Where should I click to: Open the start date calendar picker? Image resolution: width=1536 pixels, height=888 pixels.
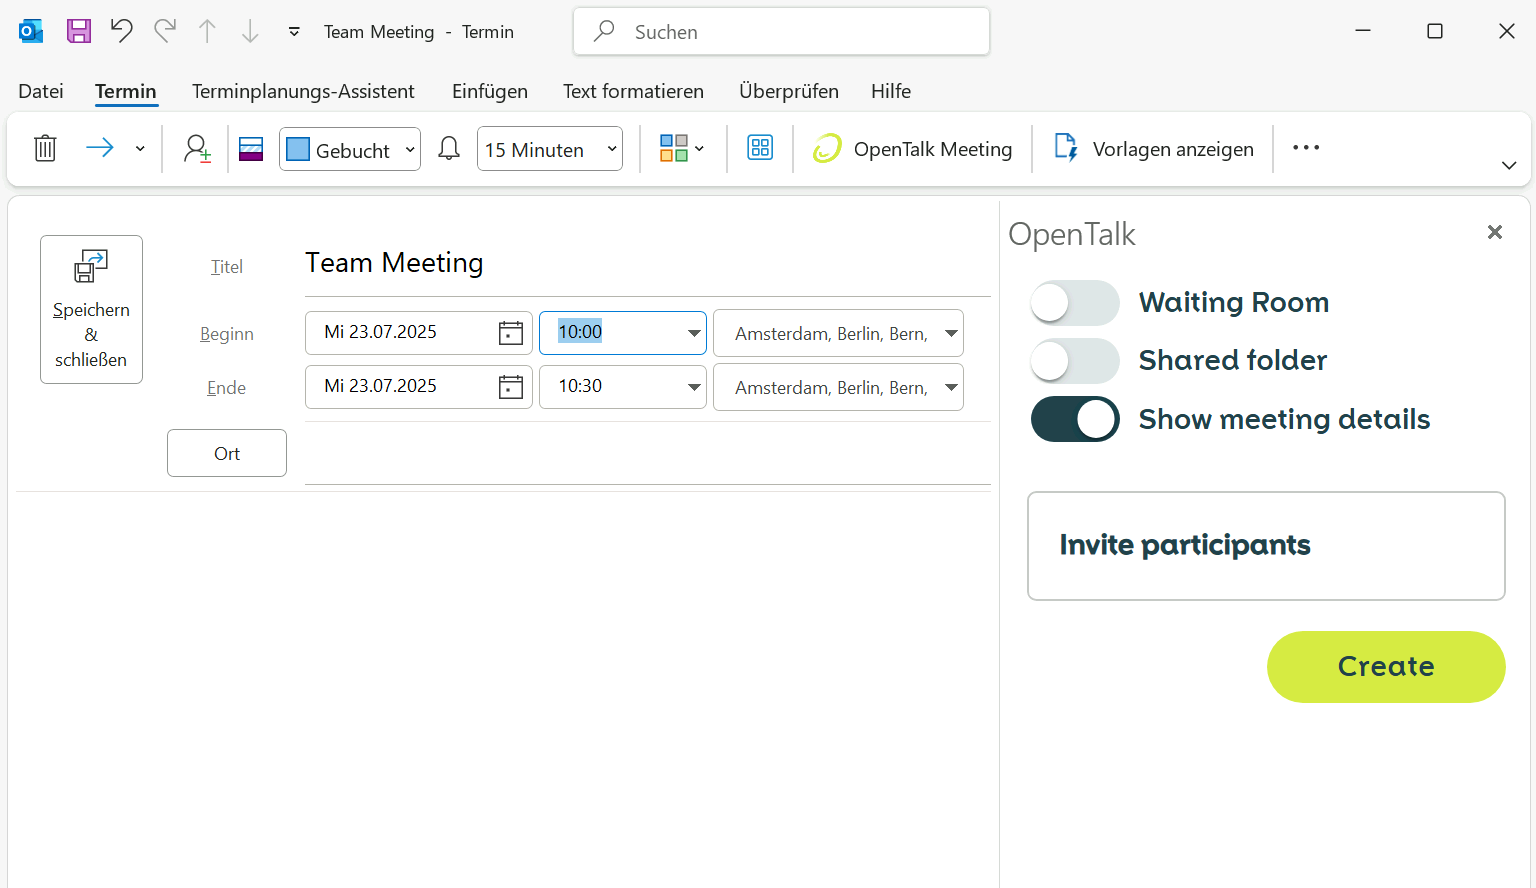tap(511, 333)
